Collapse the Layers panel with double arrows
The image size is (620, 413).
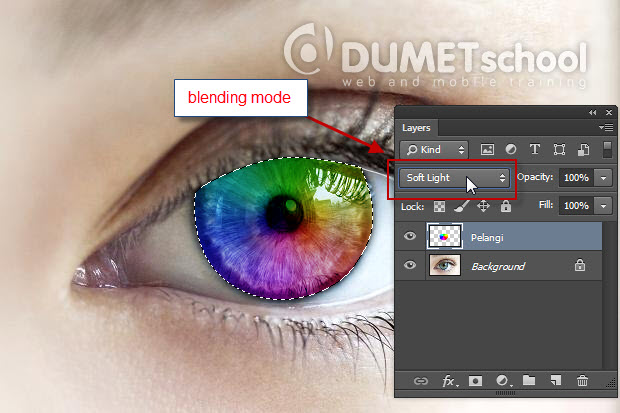click(x=592, y=113)
